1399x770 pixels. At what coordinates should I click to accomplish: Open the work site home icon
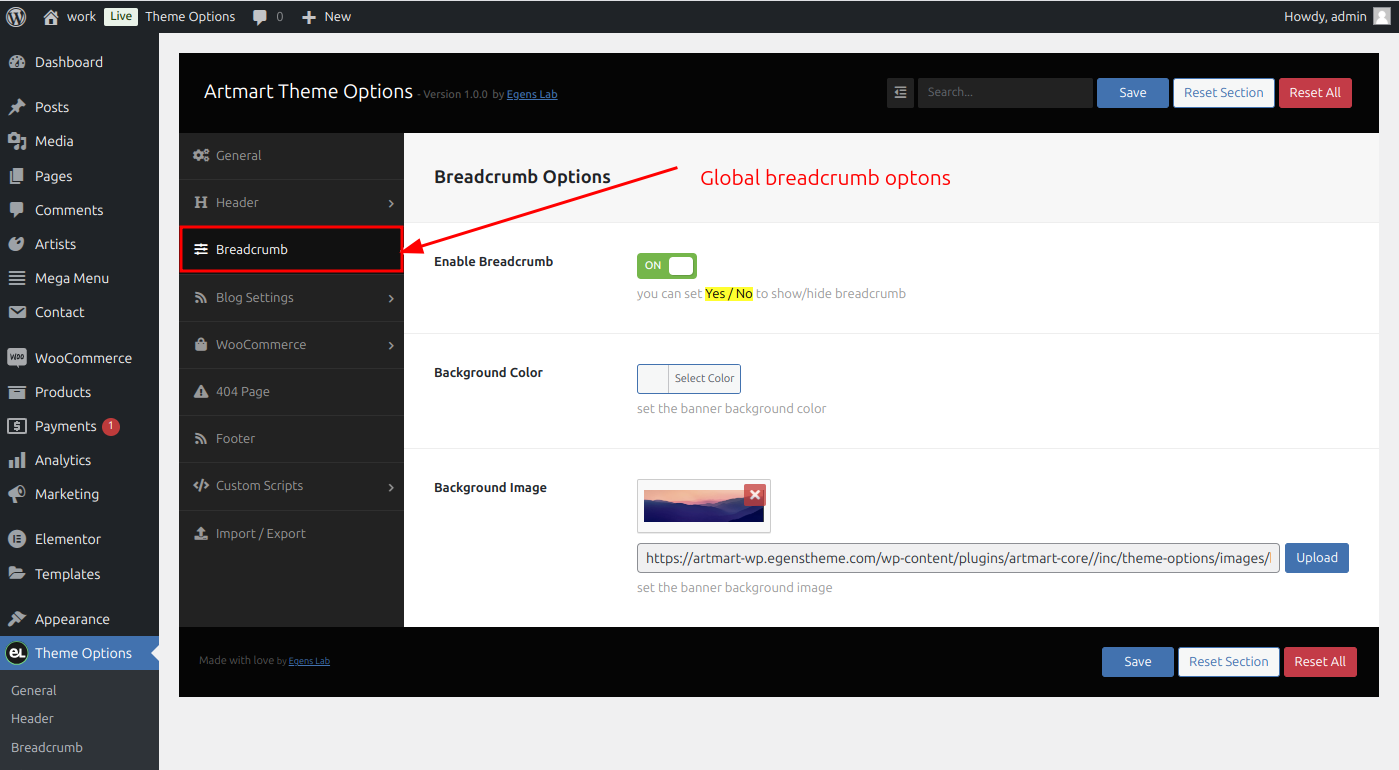(51, 16)
